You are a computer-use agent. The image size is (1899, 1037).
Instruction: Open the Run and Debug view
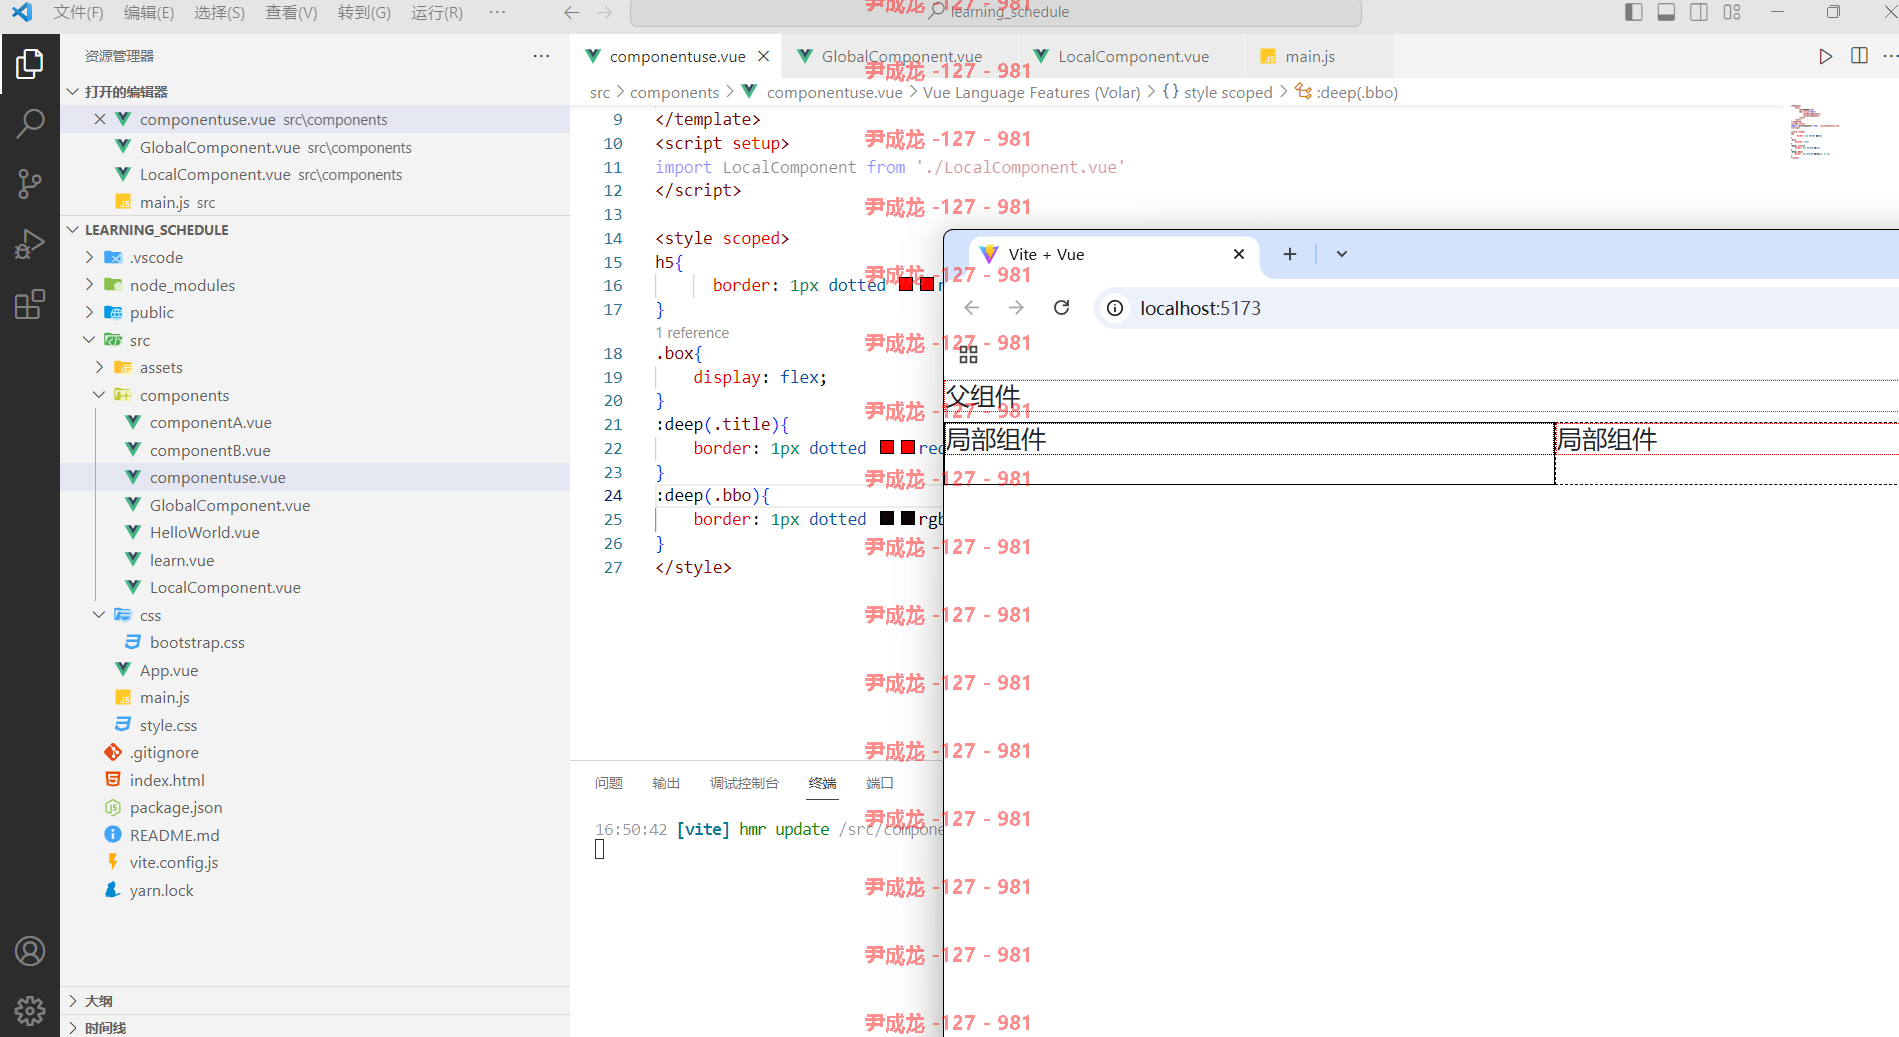(30, 243)
